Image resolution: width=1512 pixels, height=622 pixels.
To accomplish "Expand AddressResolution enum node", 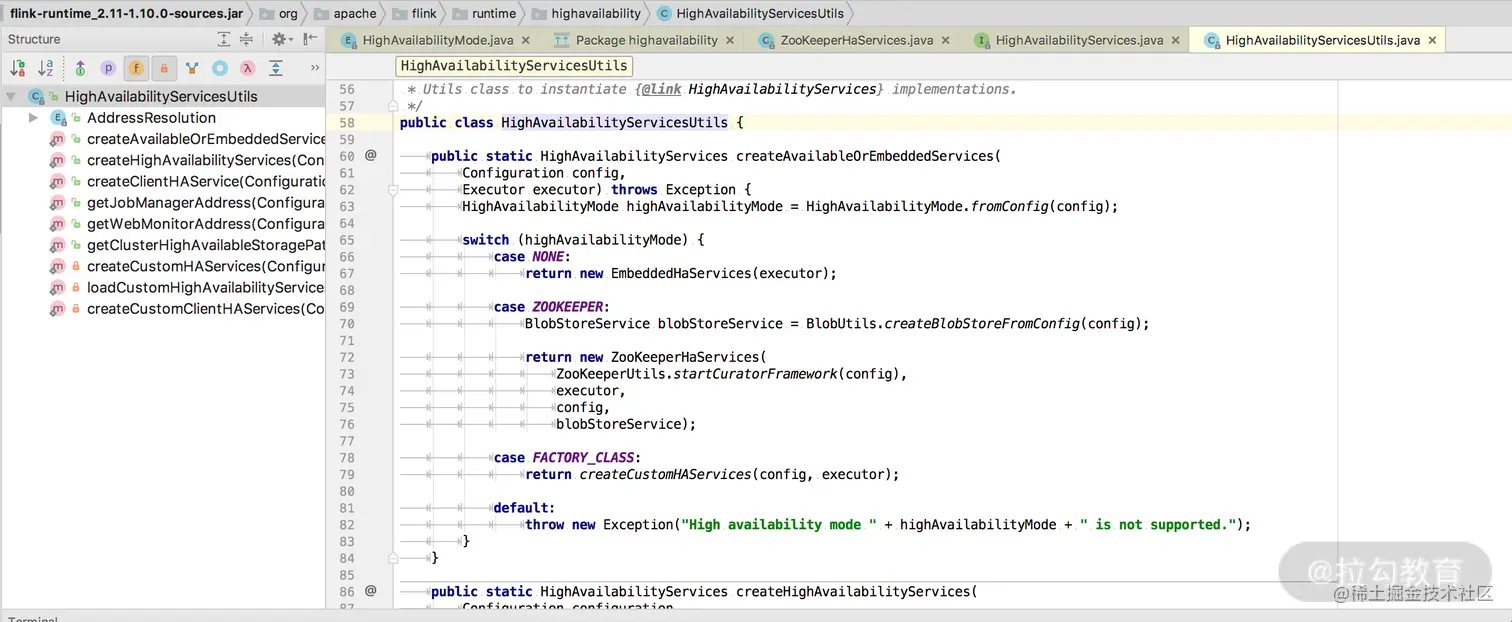I will click(33, 118).
